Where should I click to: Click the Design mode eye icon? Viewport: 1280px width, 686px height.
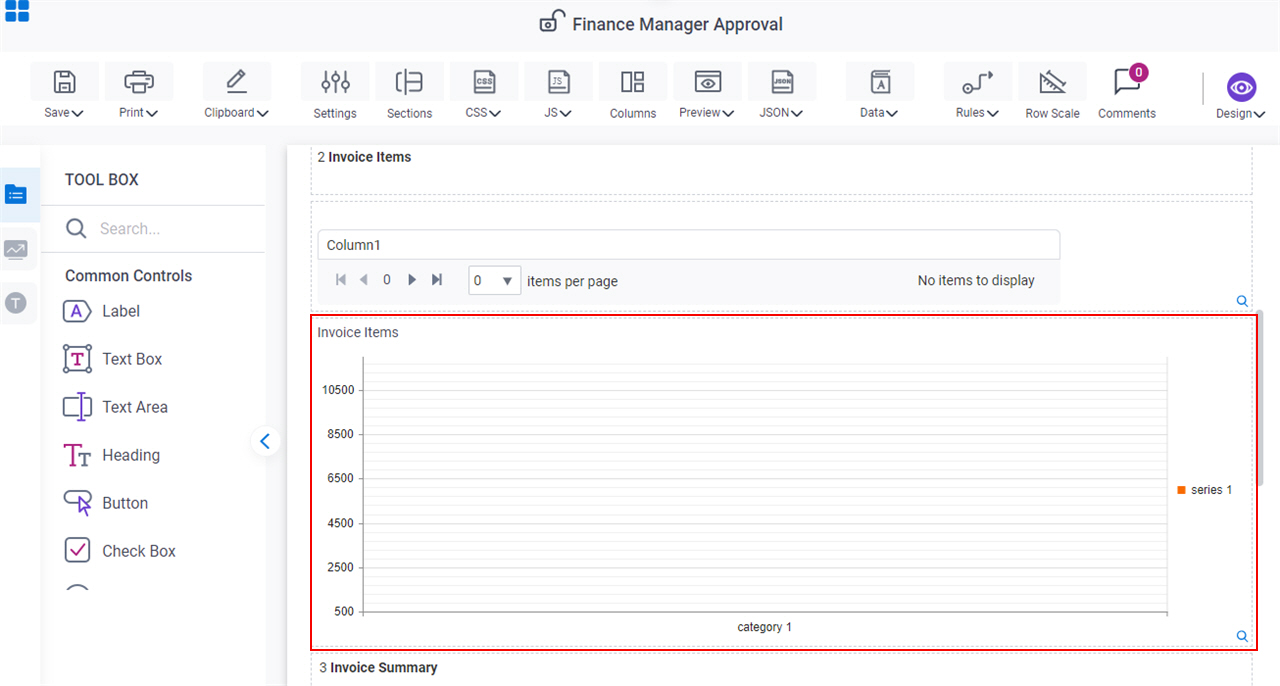[1241, 87]
